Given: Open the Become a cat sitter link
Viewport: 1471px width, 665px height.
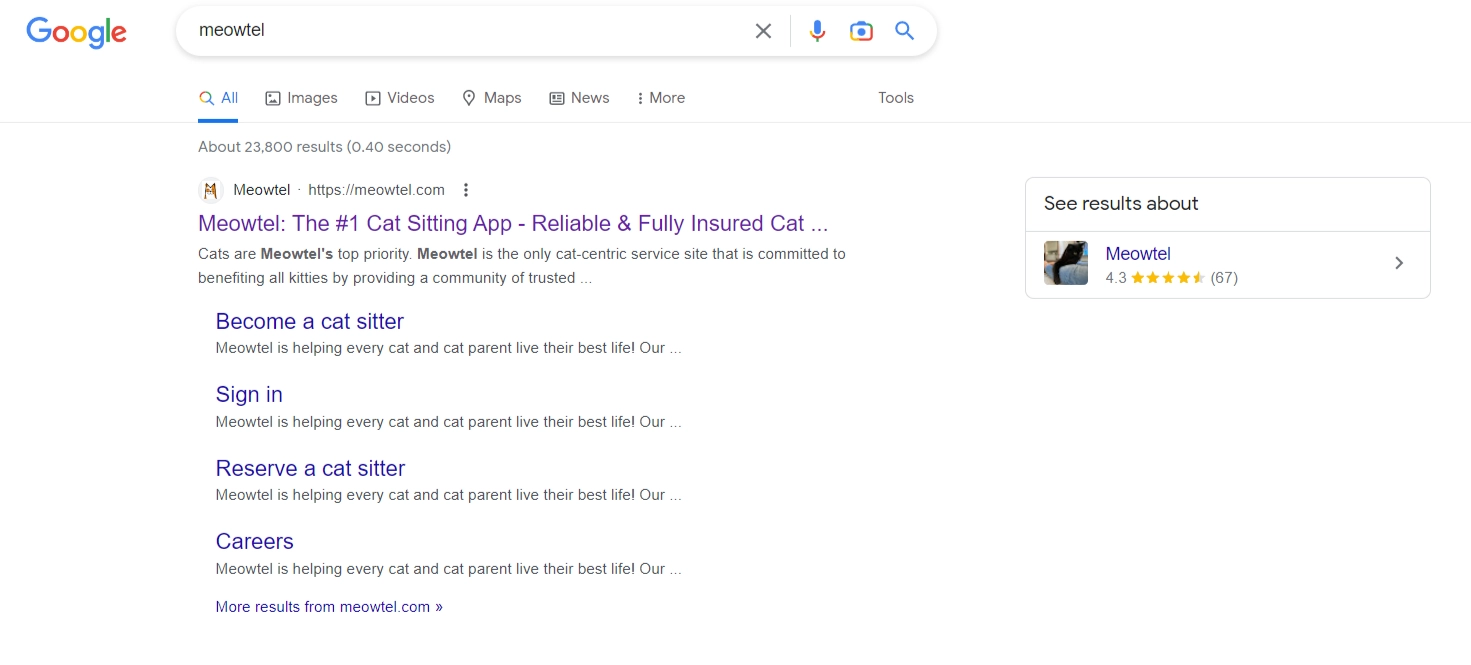Looking at the screenshot, I should [310, 321].
